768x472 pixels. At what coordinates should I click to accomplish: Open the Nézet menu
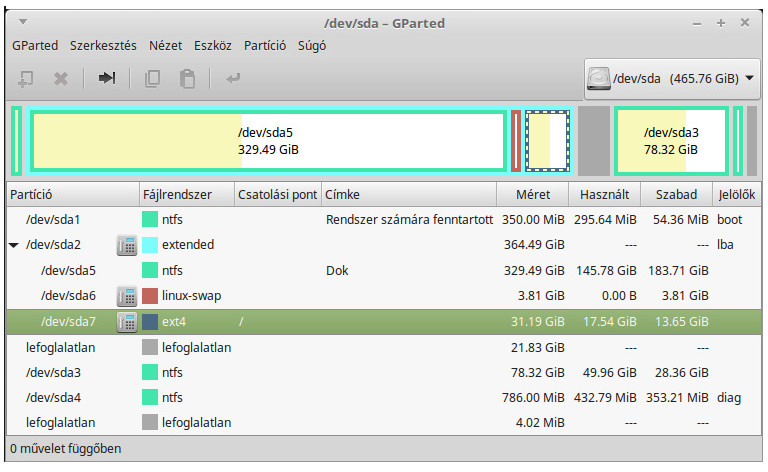click(x=166, y=45)
